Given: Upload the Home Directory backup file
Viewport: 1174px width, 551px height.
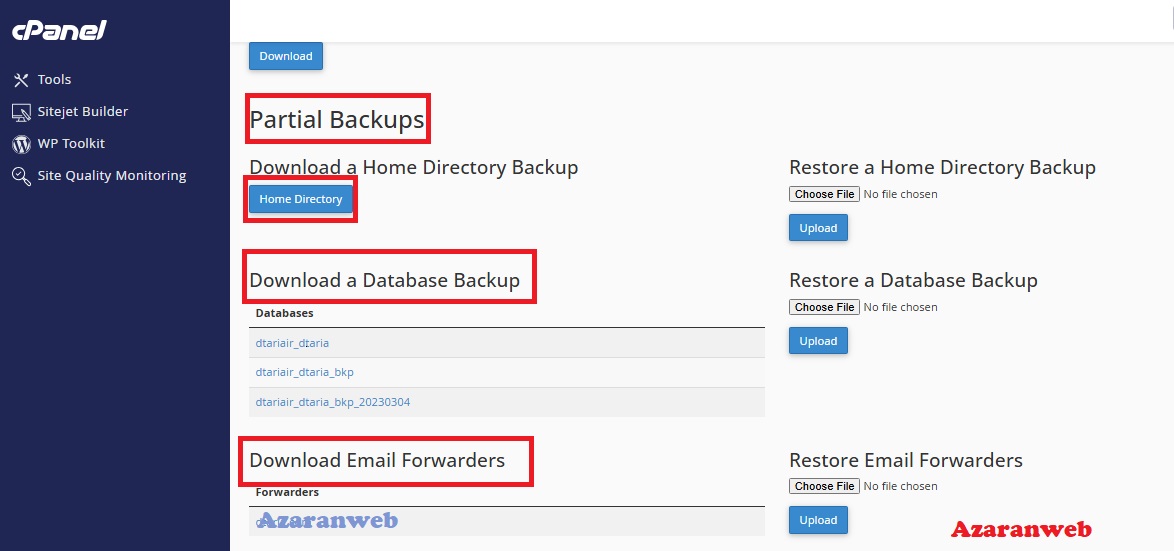Looking at the screenshot, I should pyautogui.click(x=818, y=228).
